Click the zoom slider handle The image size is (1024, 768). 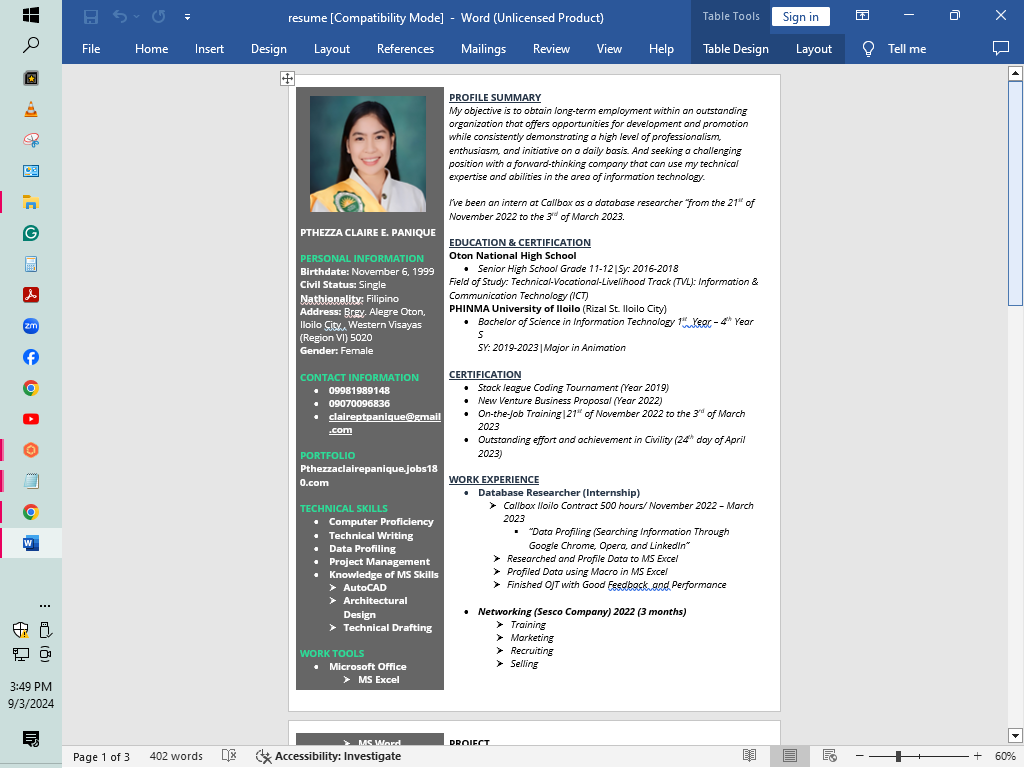[898, 756]
